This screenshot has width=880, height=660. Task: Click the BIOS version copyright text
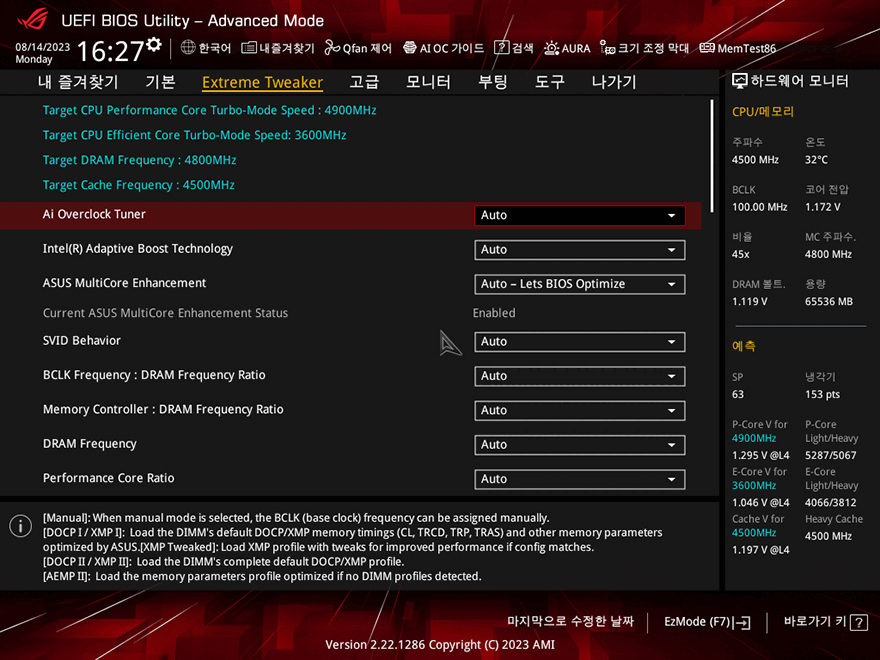click(439, 645)
